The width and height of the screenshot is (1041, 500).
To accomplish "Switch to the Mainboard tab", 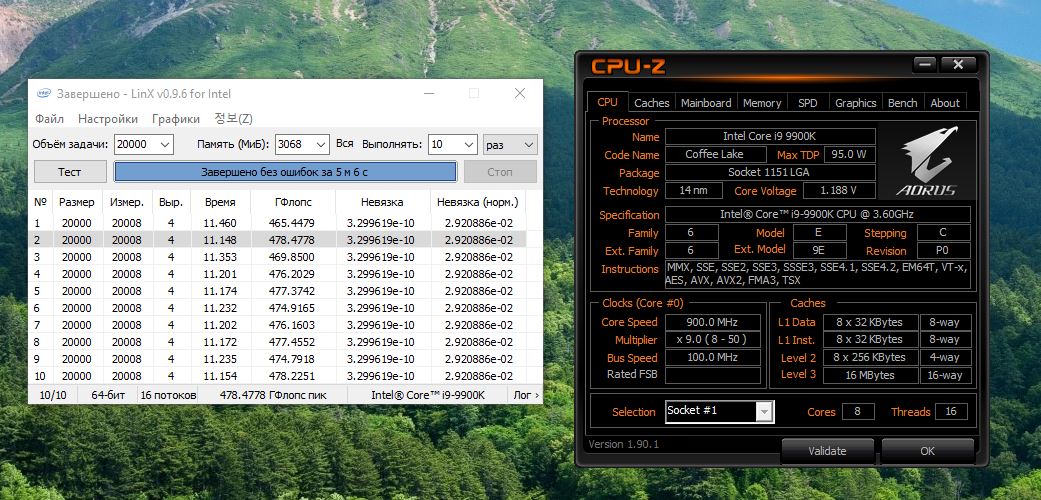I will pos(706,103).
